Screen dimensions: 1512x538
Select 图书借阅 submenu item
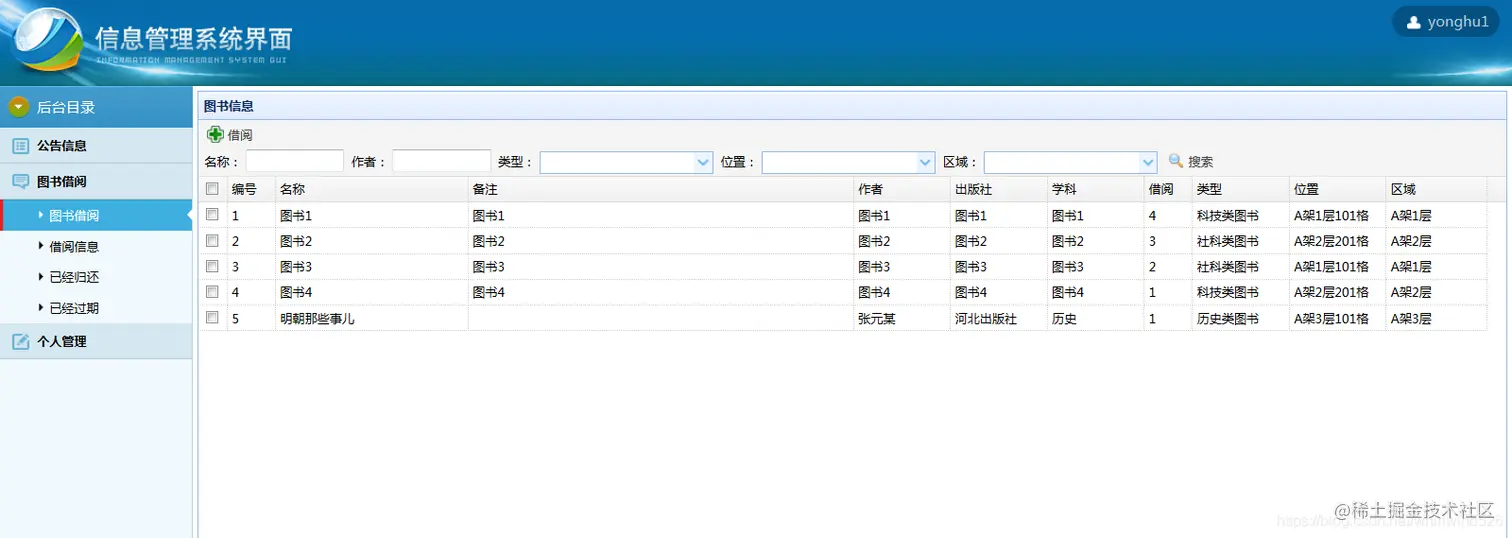tap(96, 215)
